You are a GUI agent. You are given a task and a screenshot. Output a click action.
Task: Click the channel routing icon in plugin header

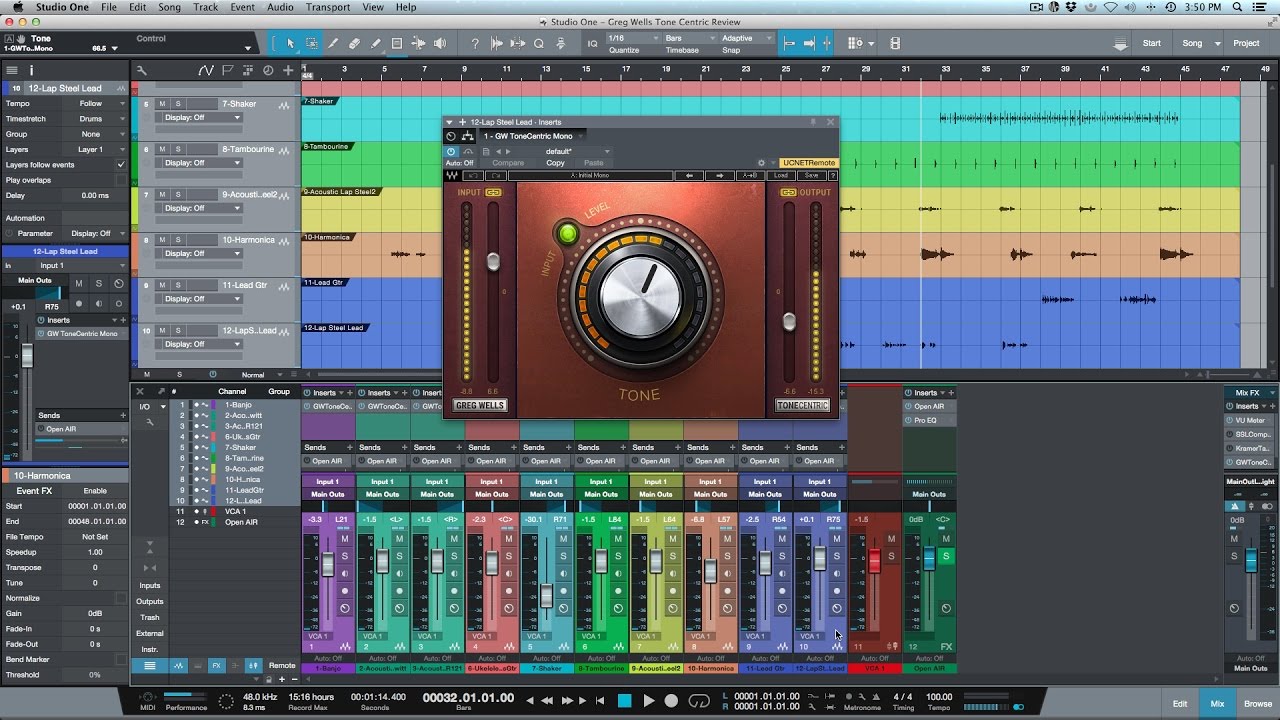(467, 136)
